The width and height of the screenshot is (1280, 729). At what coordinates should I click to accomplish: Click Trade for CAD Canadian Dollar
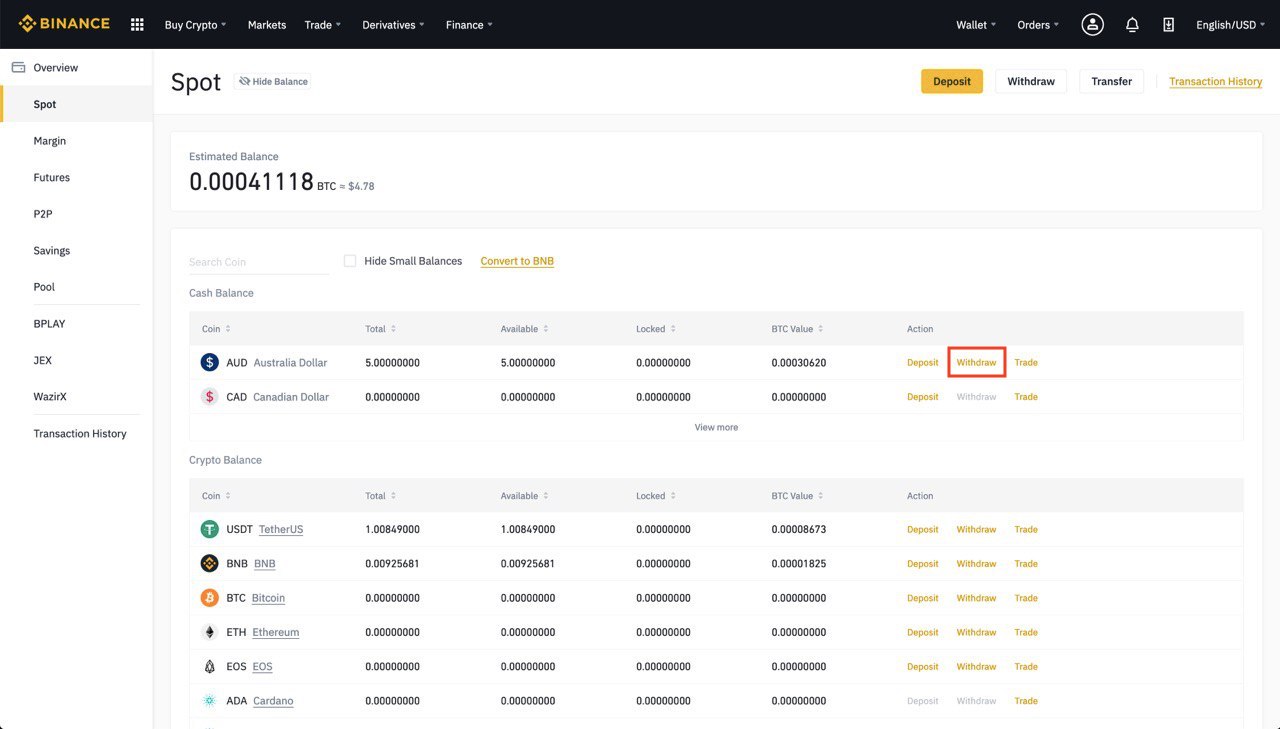(x=1026, y=397)
